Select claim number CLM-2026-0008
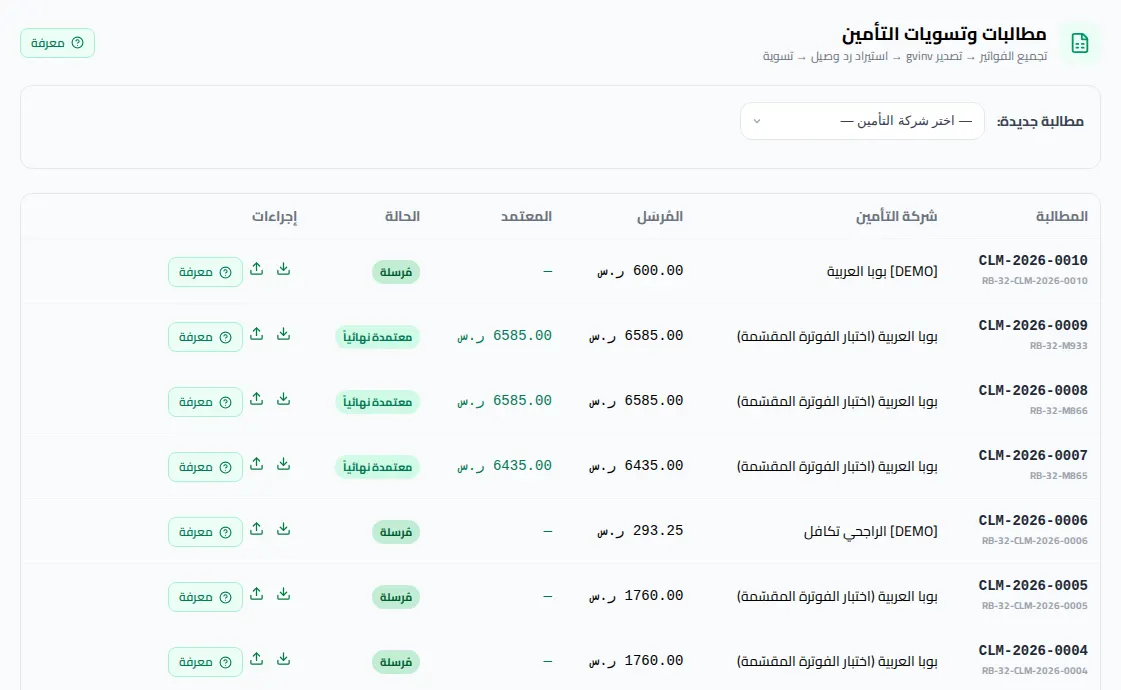The height and width of the screenshot is (690, 1121). 1033,390
